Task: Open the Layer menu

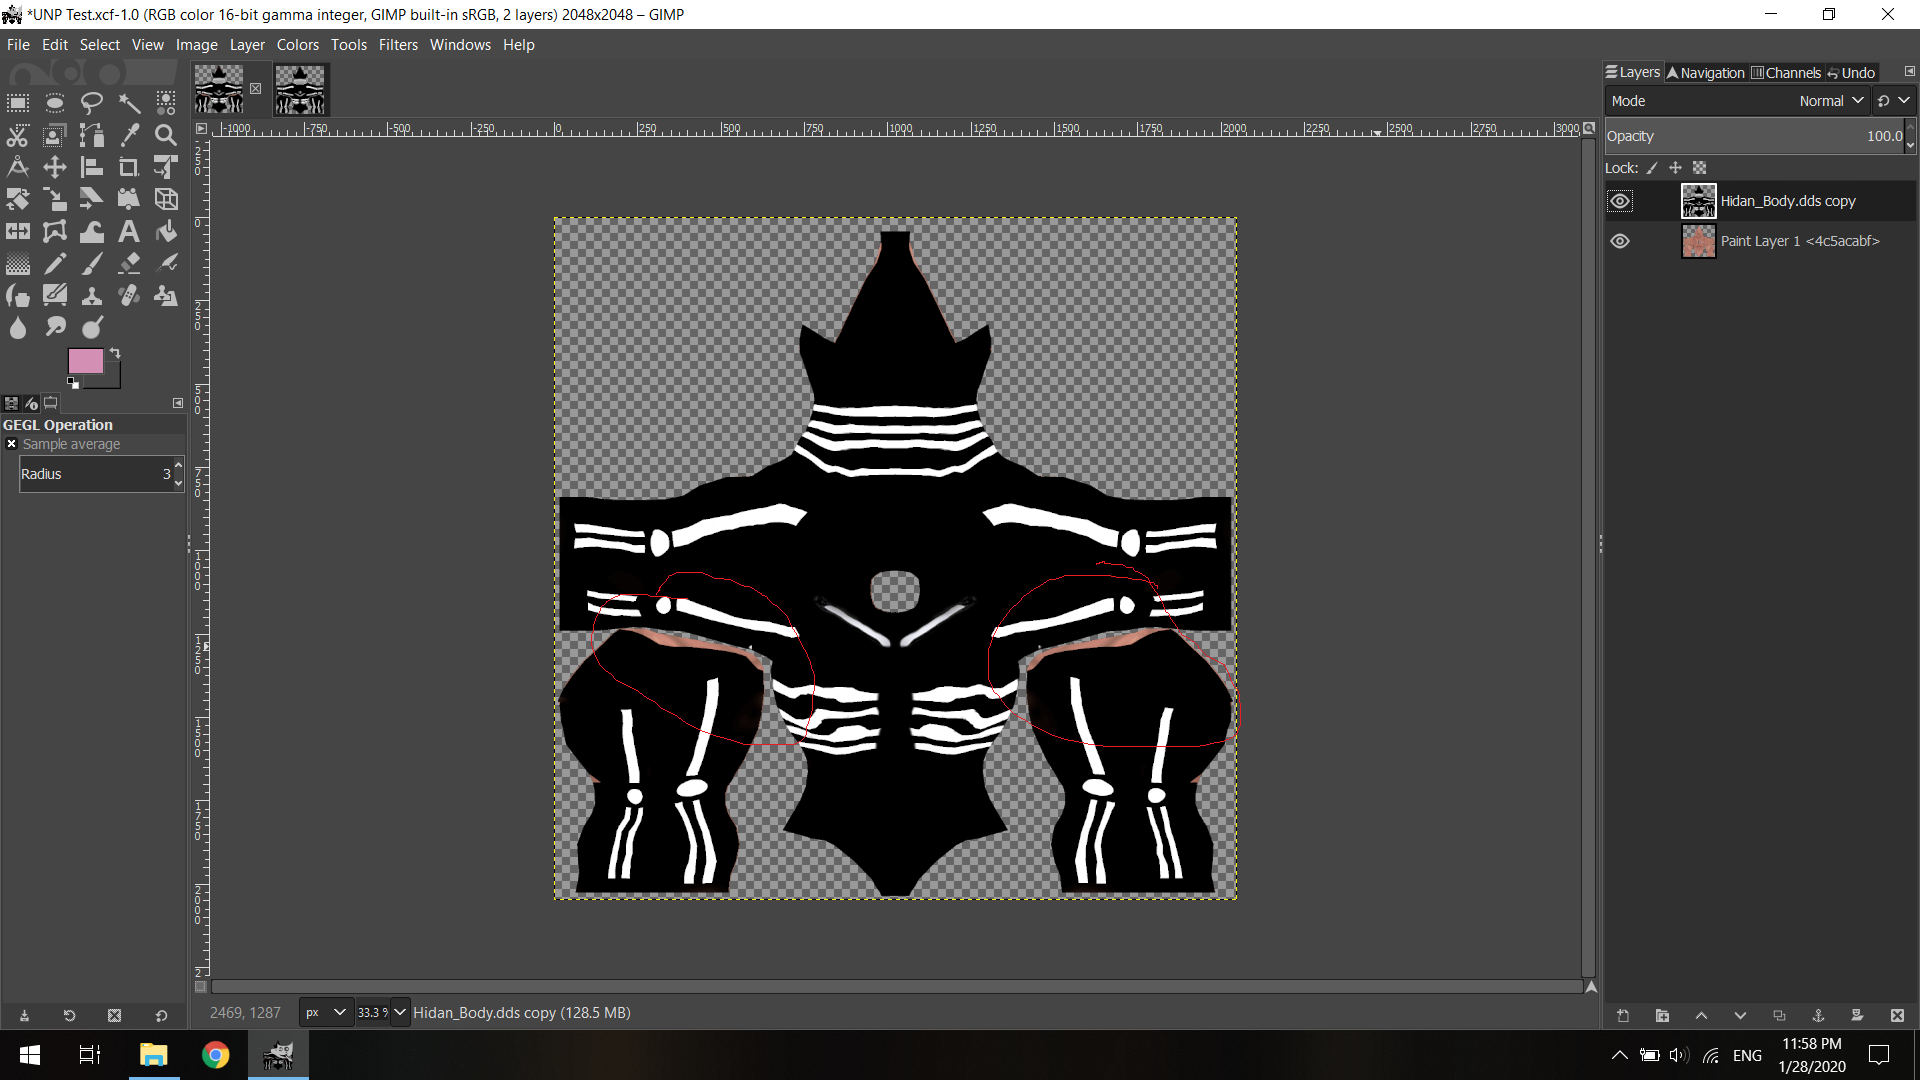Action: [x=247, y=45]
